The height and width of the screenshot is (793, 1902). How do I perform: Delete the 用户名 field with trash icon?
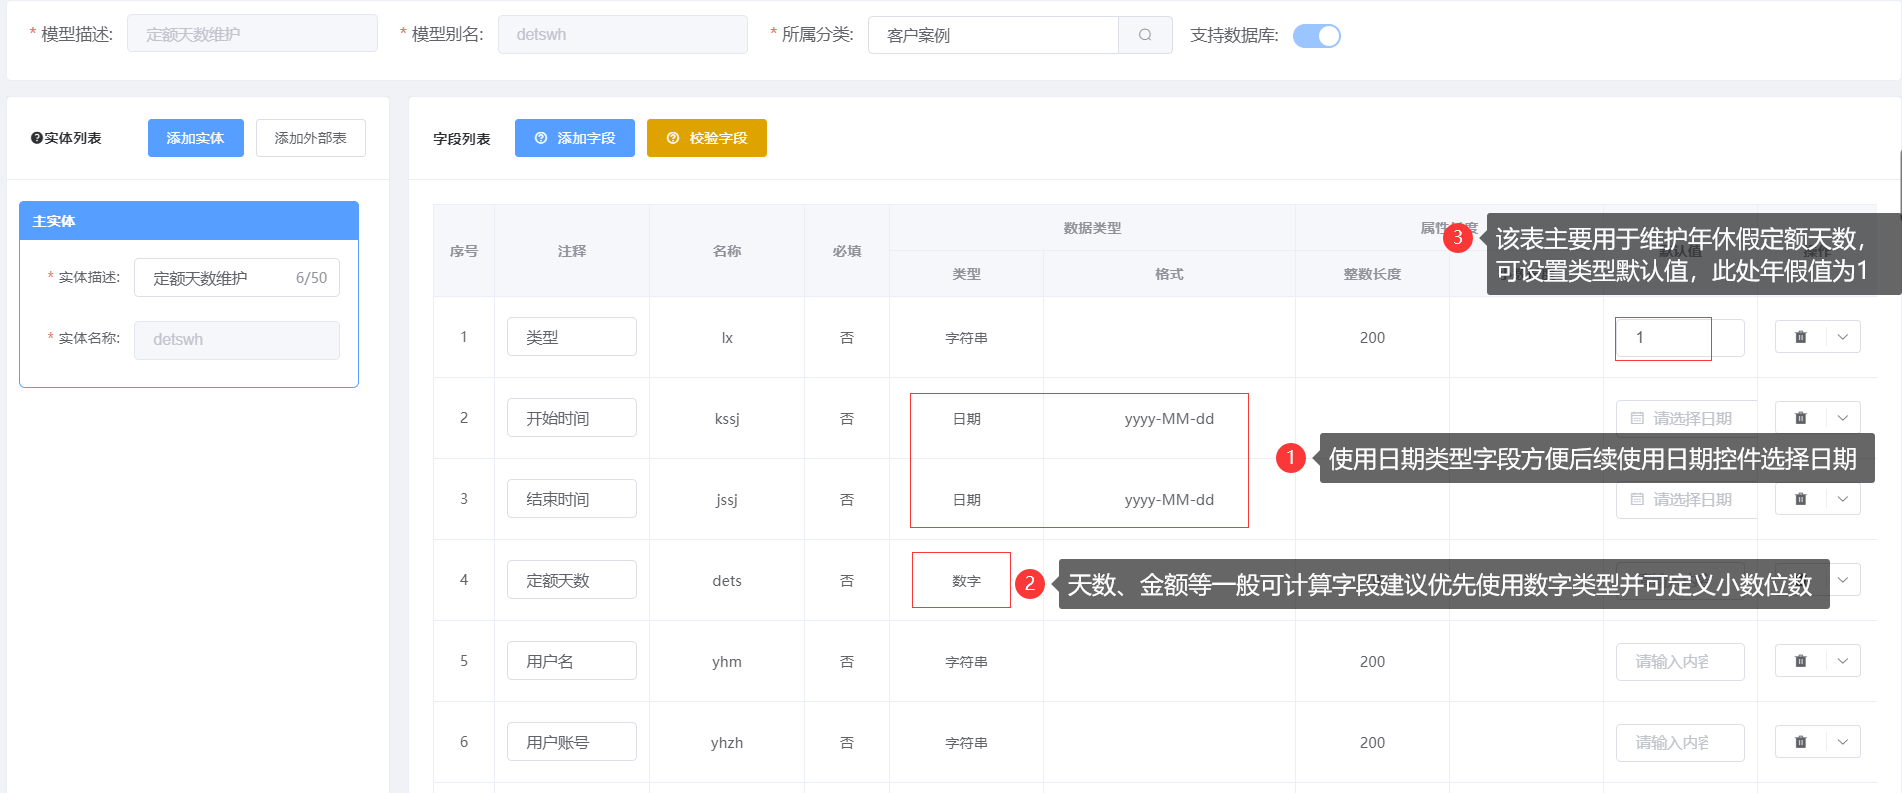click(x=1800, y=661)
